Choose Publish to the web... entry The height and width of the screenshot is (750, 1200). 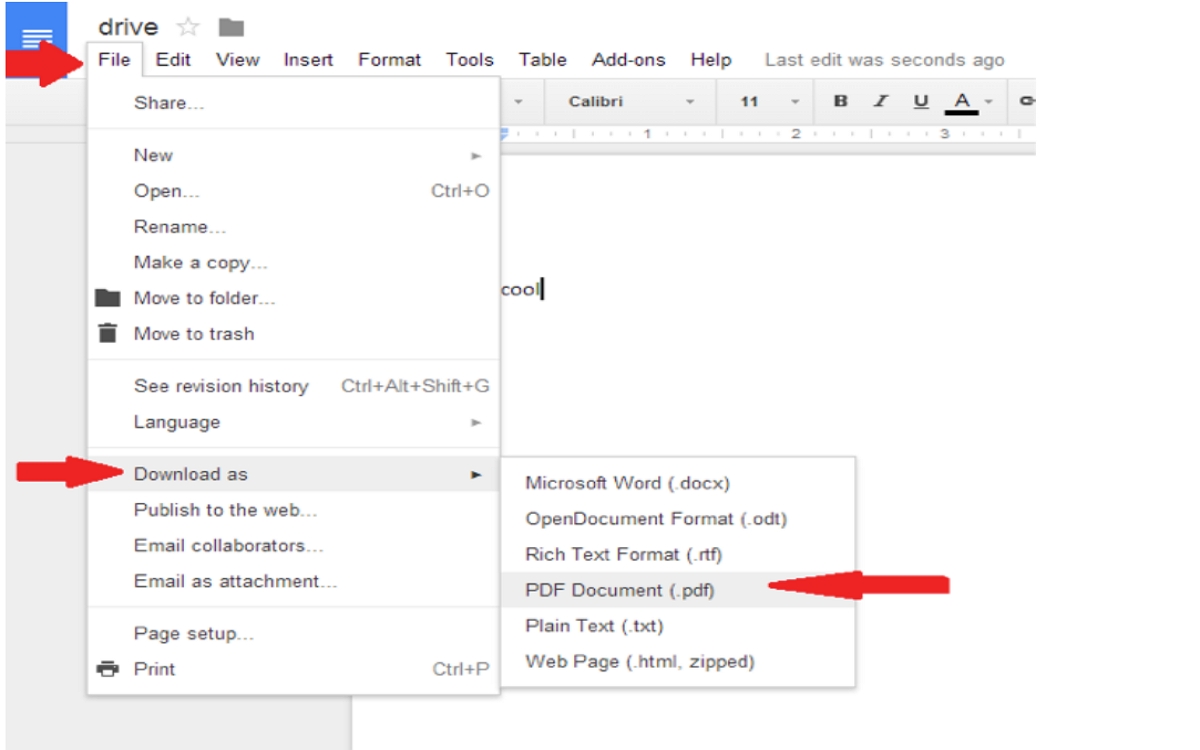coord(293,510)
